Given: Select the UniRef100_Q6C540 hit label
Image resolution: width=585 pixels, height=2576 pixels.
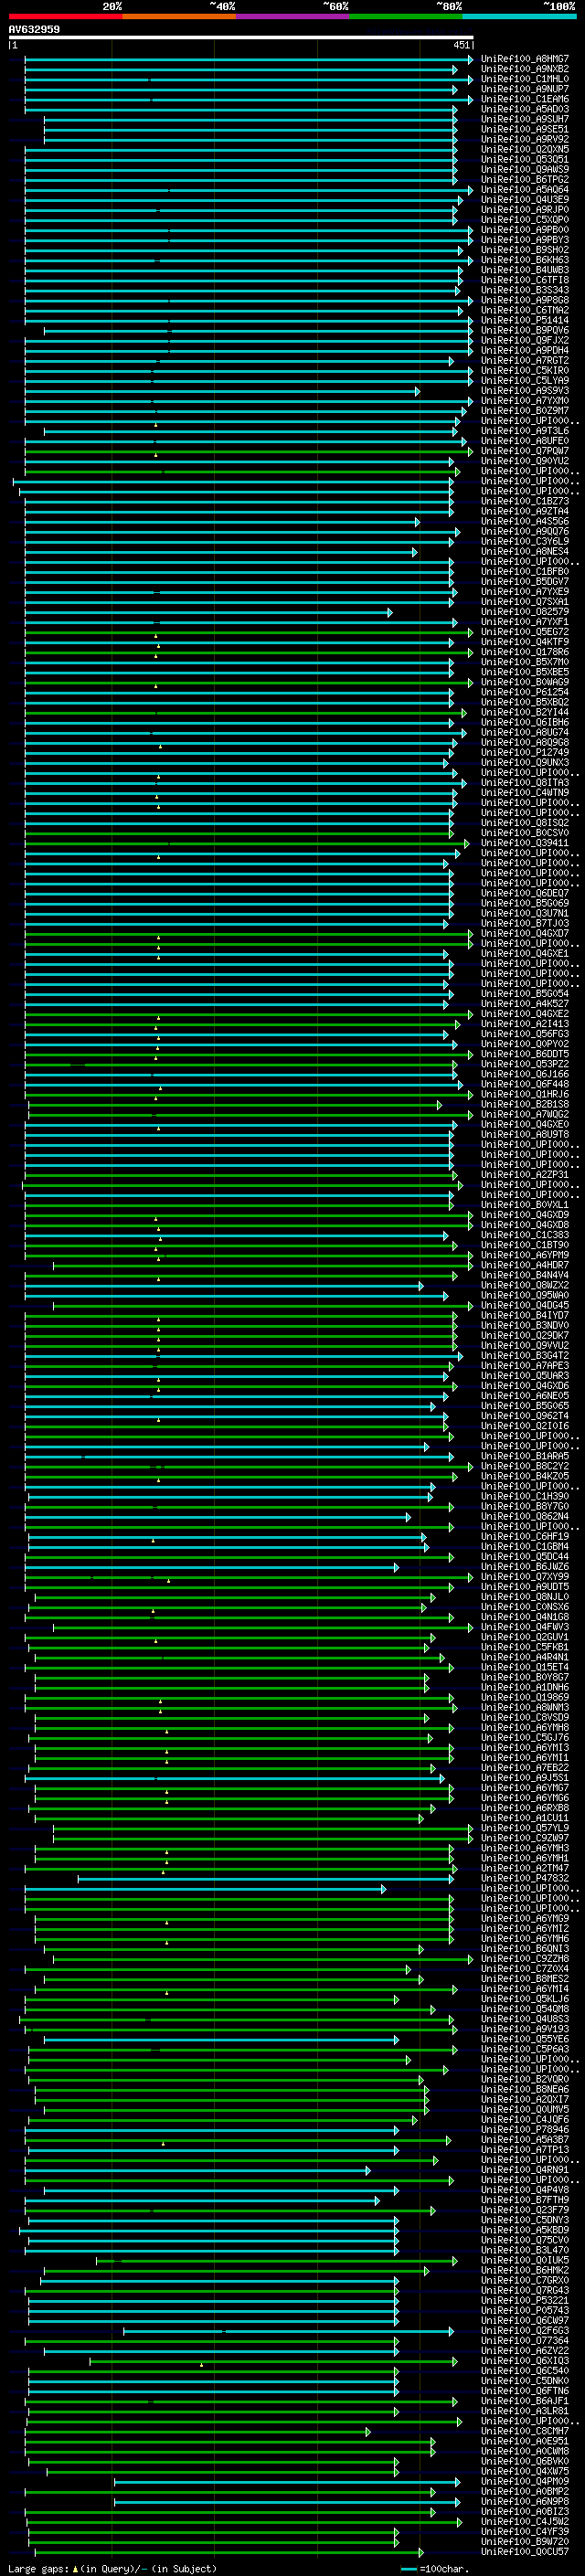Looking at the screenshot, I should pyautogui.click(x=525, y=2370).
